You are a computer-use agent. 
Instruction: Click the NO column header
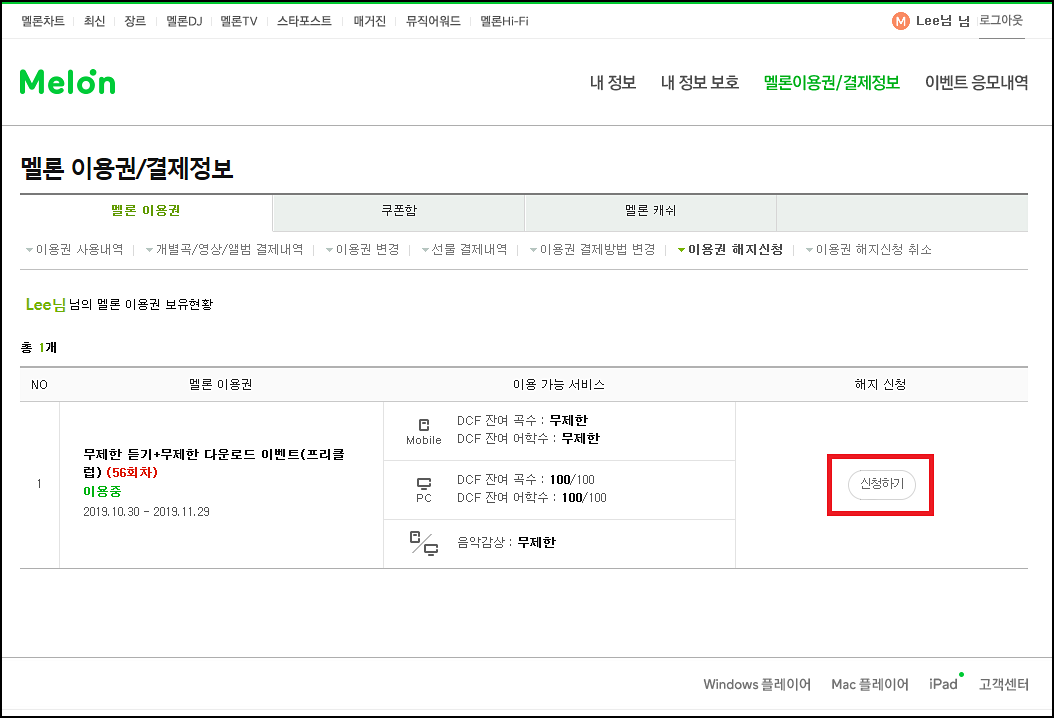[x=39, y=385]
